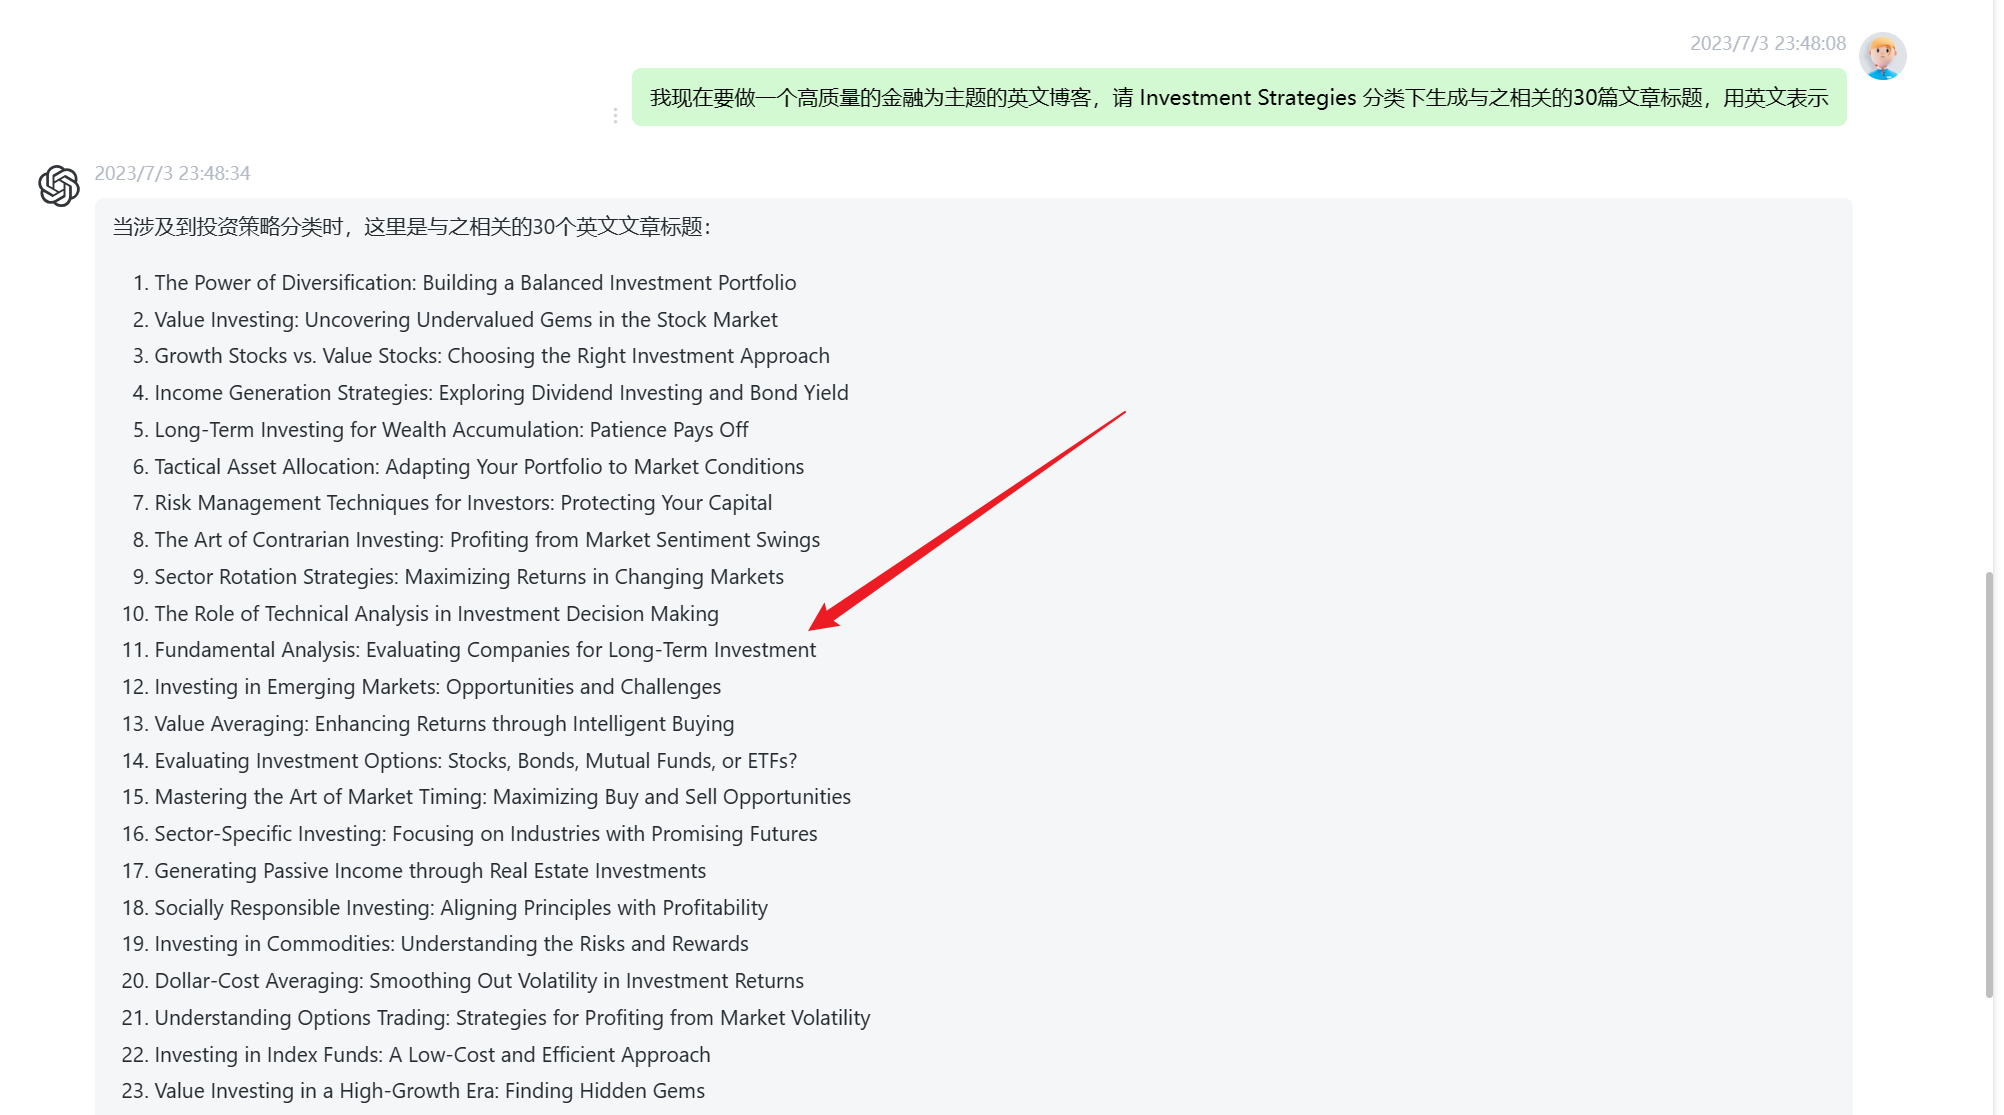Viewport: 2004px width, 1115px height.
Task: Click the 23:48:34 assistant reply timestamp
Action: 172,173
